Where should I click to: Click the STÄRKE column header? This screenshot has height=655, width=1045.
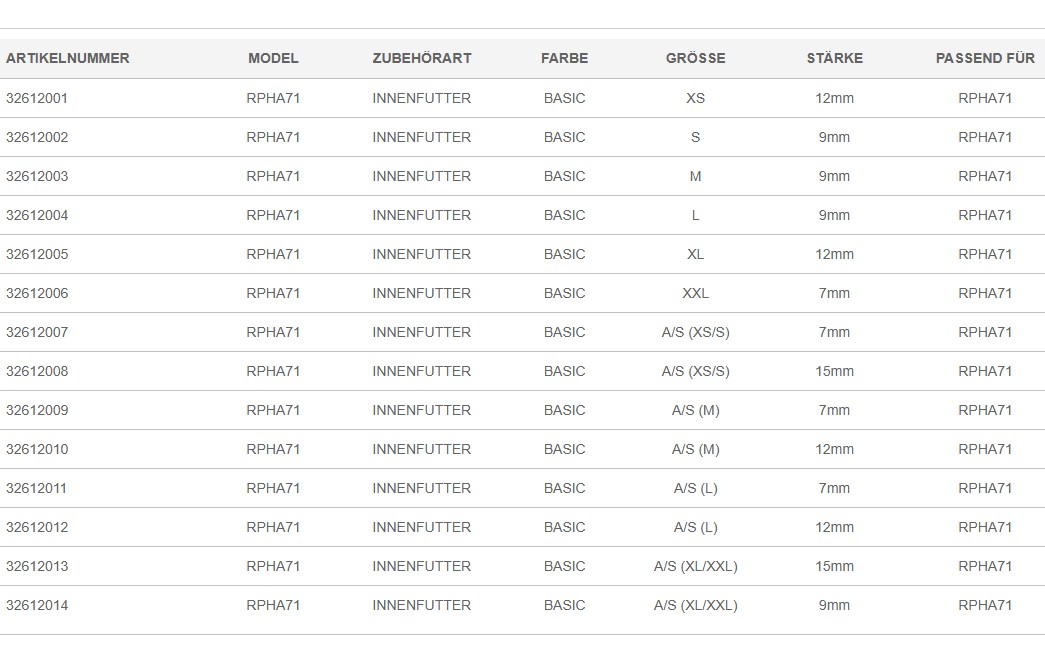[834, 58]
